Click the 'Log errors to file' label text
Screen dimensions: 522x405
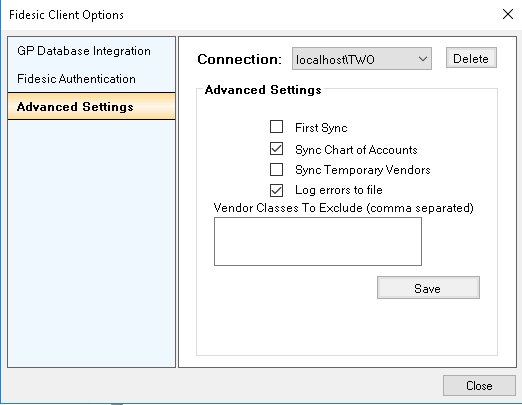[x=339, y=190]
